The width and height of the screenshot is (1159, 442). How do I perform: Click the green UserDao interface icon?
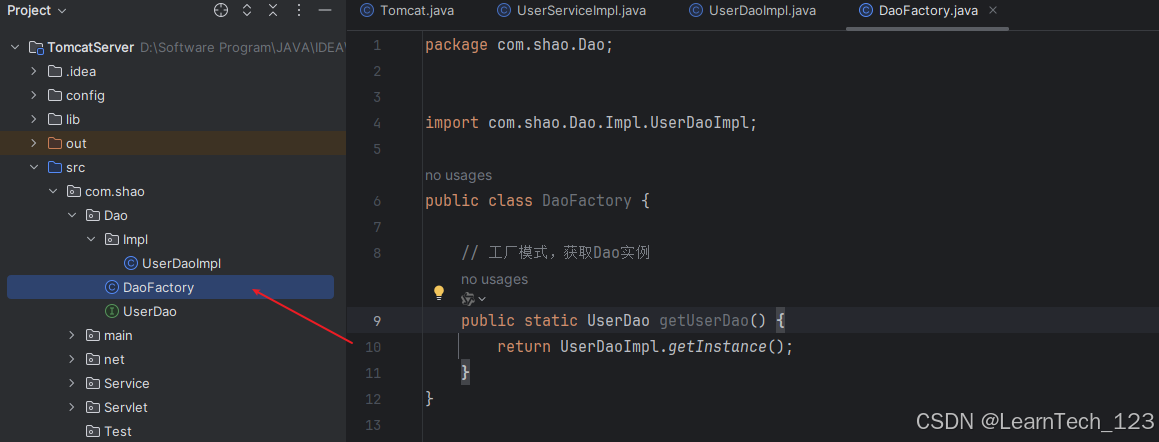pyautogui.click(x=112, y=311)
